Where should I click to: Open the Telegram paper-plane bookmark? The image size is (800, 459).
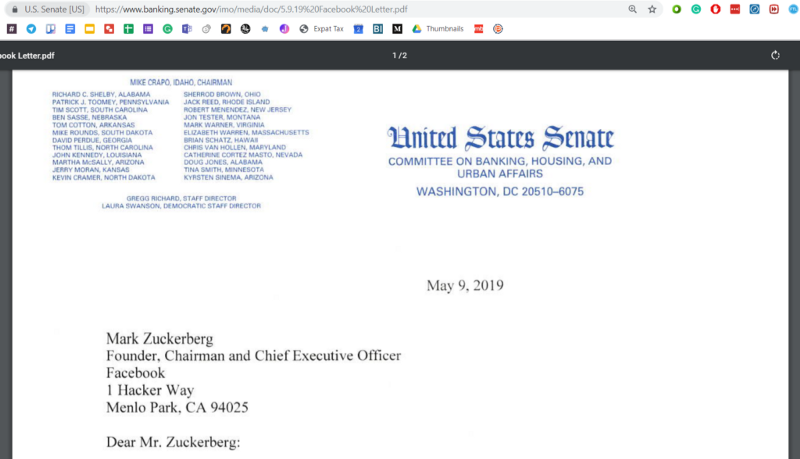click(x=31, y=29)
